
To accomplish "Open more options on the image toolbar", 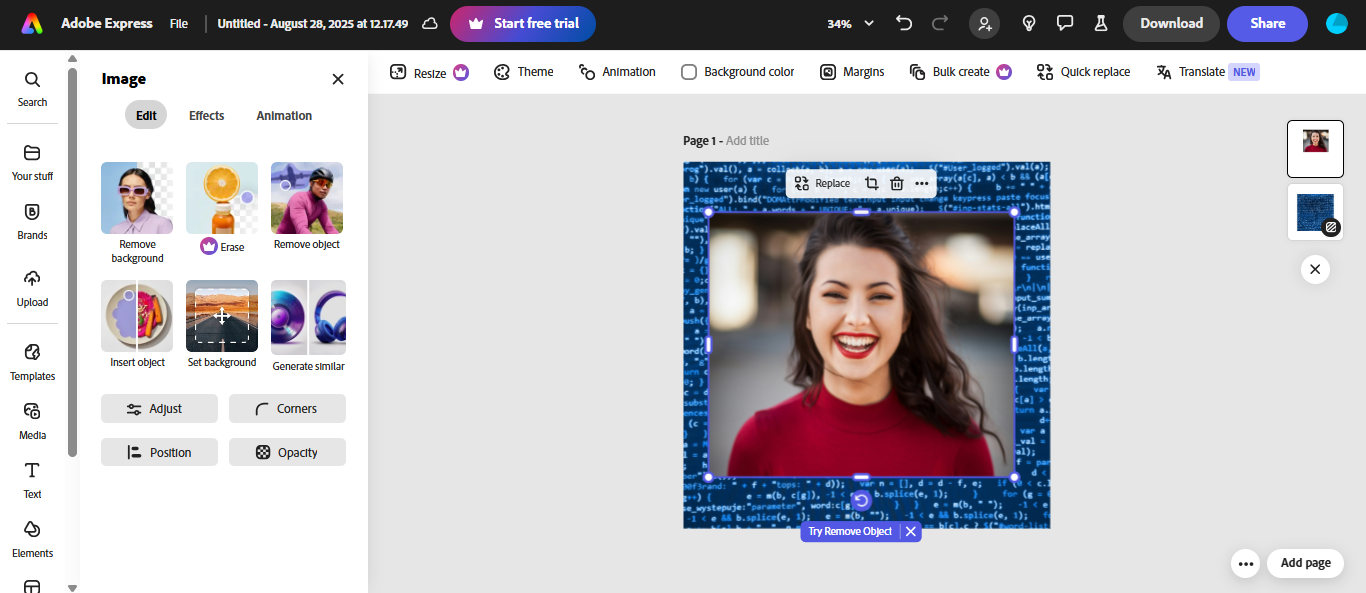I will pos(921,183).
